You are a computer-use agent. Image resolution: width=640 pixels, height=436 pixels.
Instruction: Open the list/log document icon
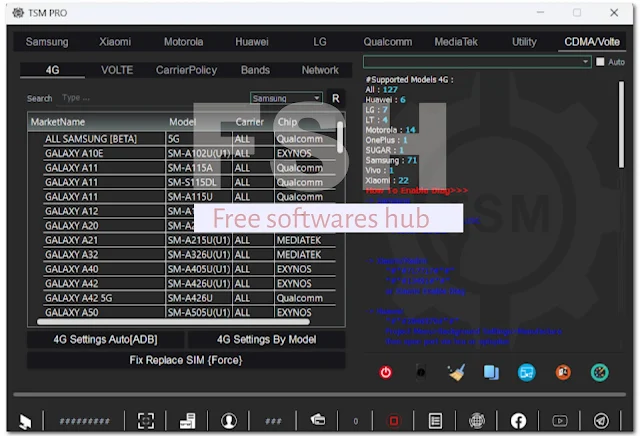tap(435, 420)
